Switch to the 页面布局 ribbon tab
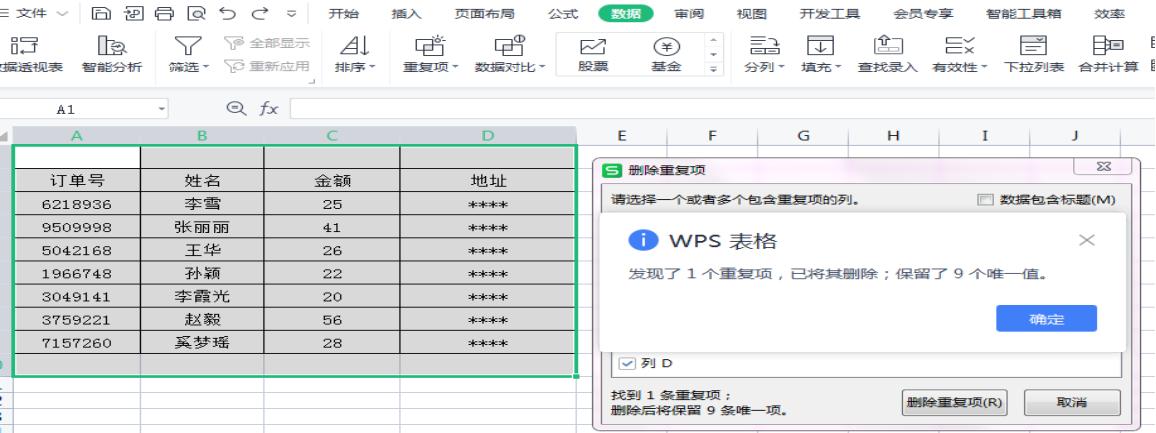This screenshot has width=1156, height=433. (484, 13)
